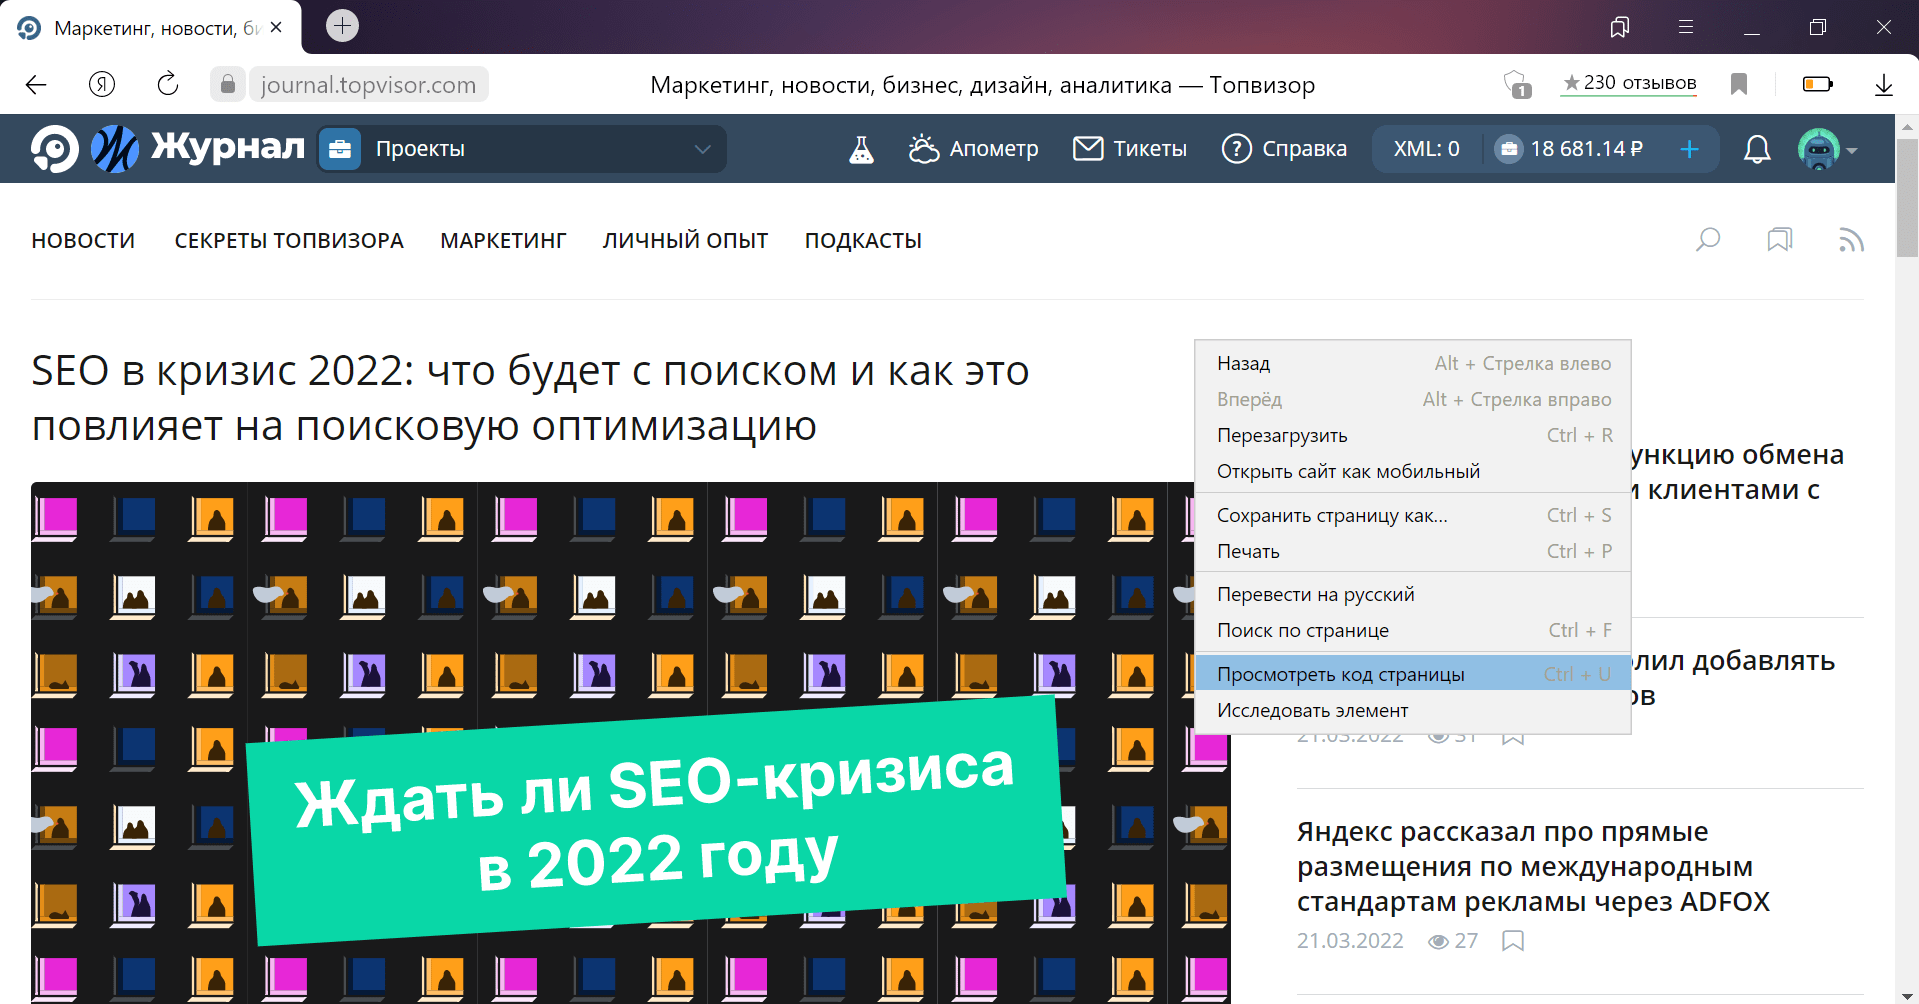Choose Просмотреть код страницы
This screenshot has height=1004, width=1919.
tap(1413, 674)
